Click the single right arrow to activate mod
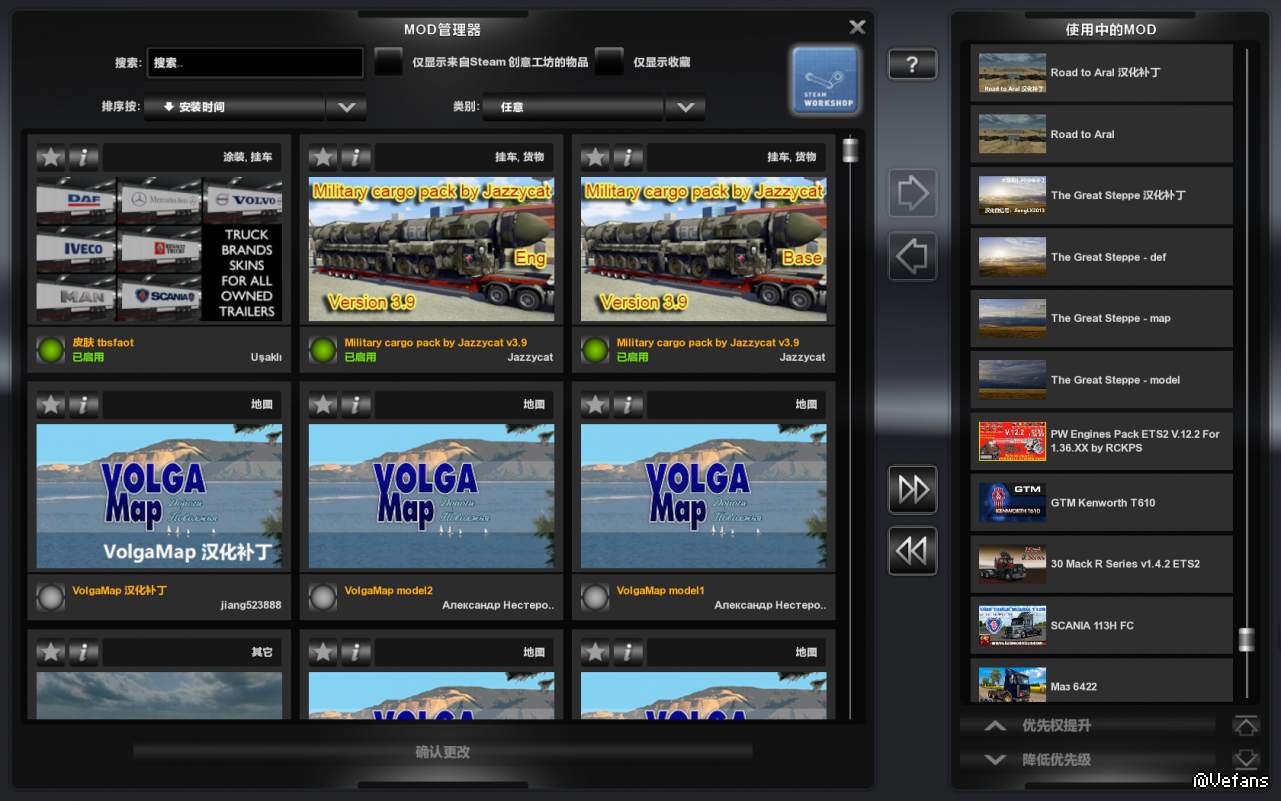Viewport: 1281px width, 801px height. [x=912, y=193]
